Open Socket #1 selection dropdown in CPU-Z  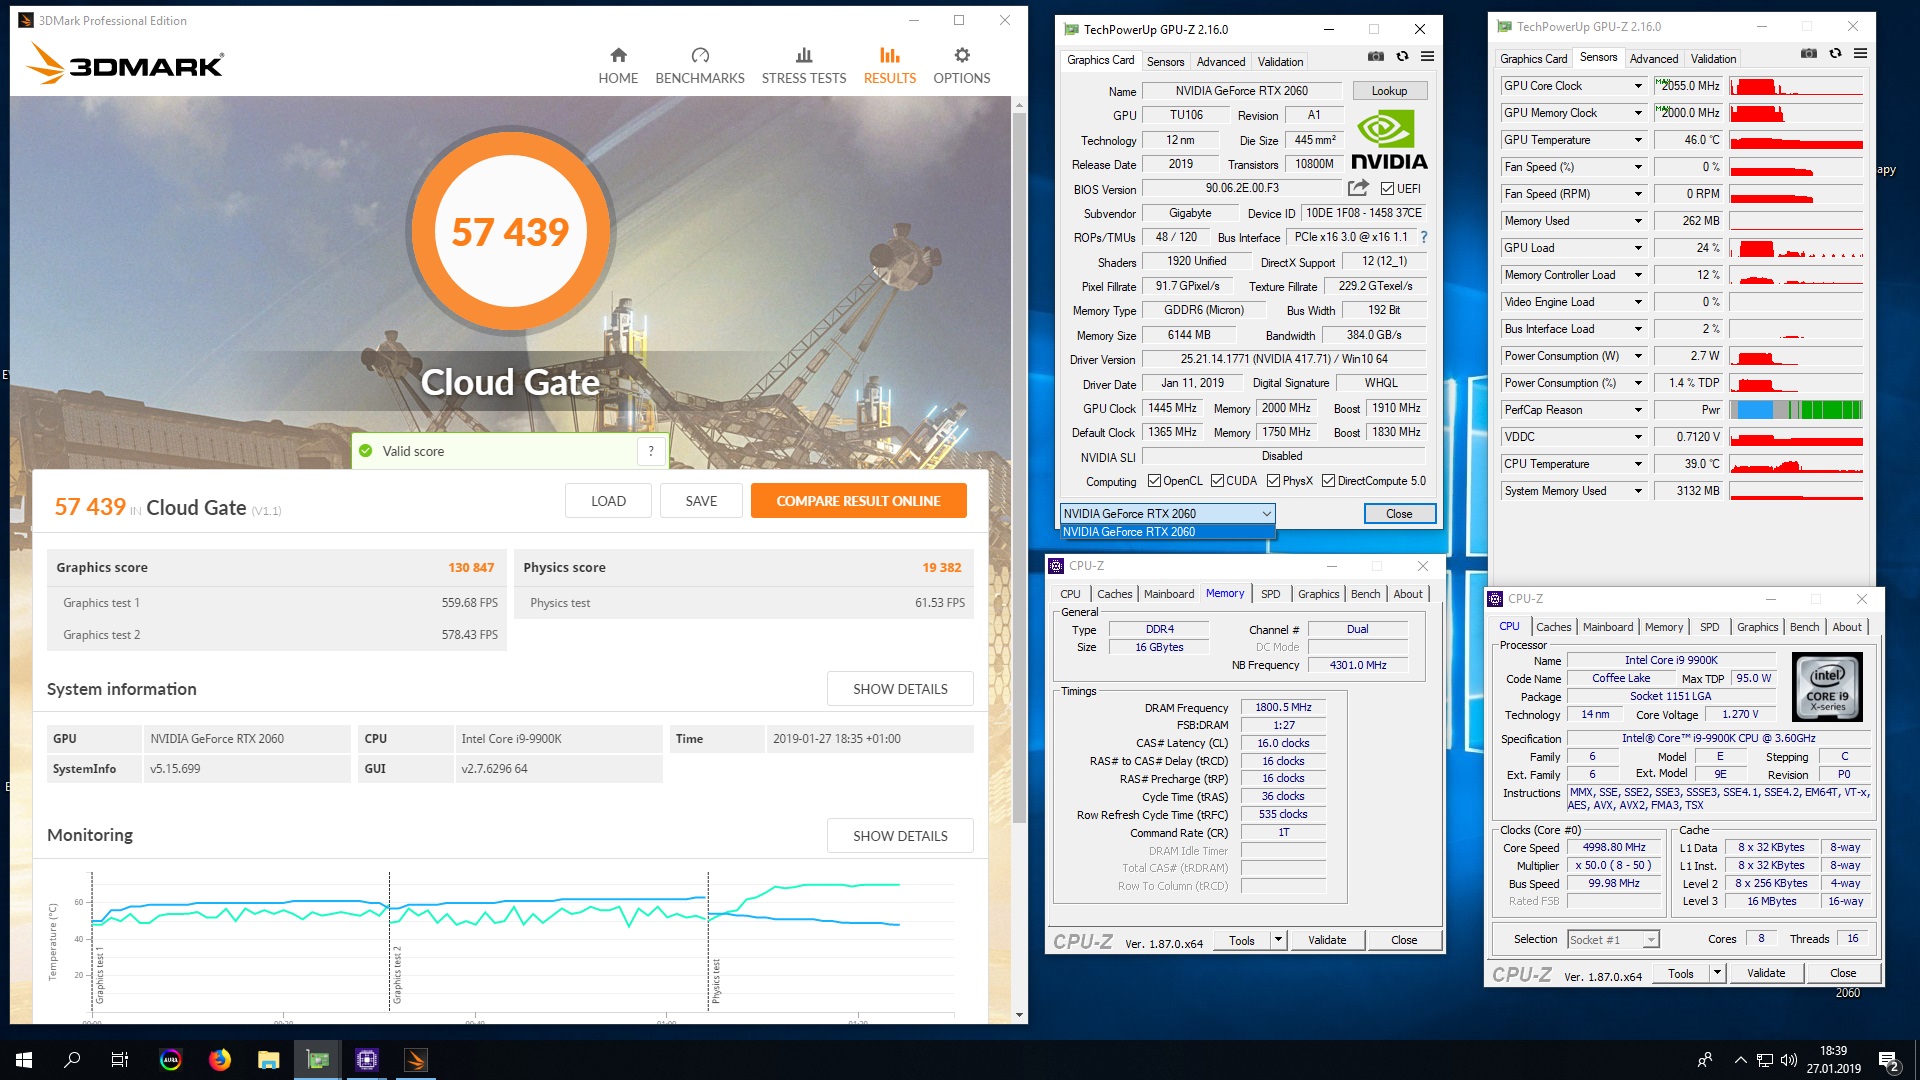(x=1613, y=939)
